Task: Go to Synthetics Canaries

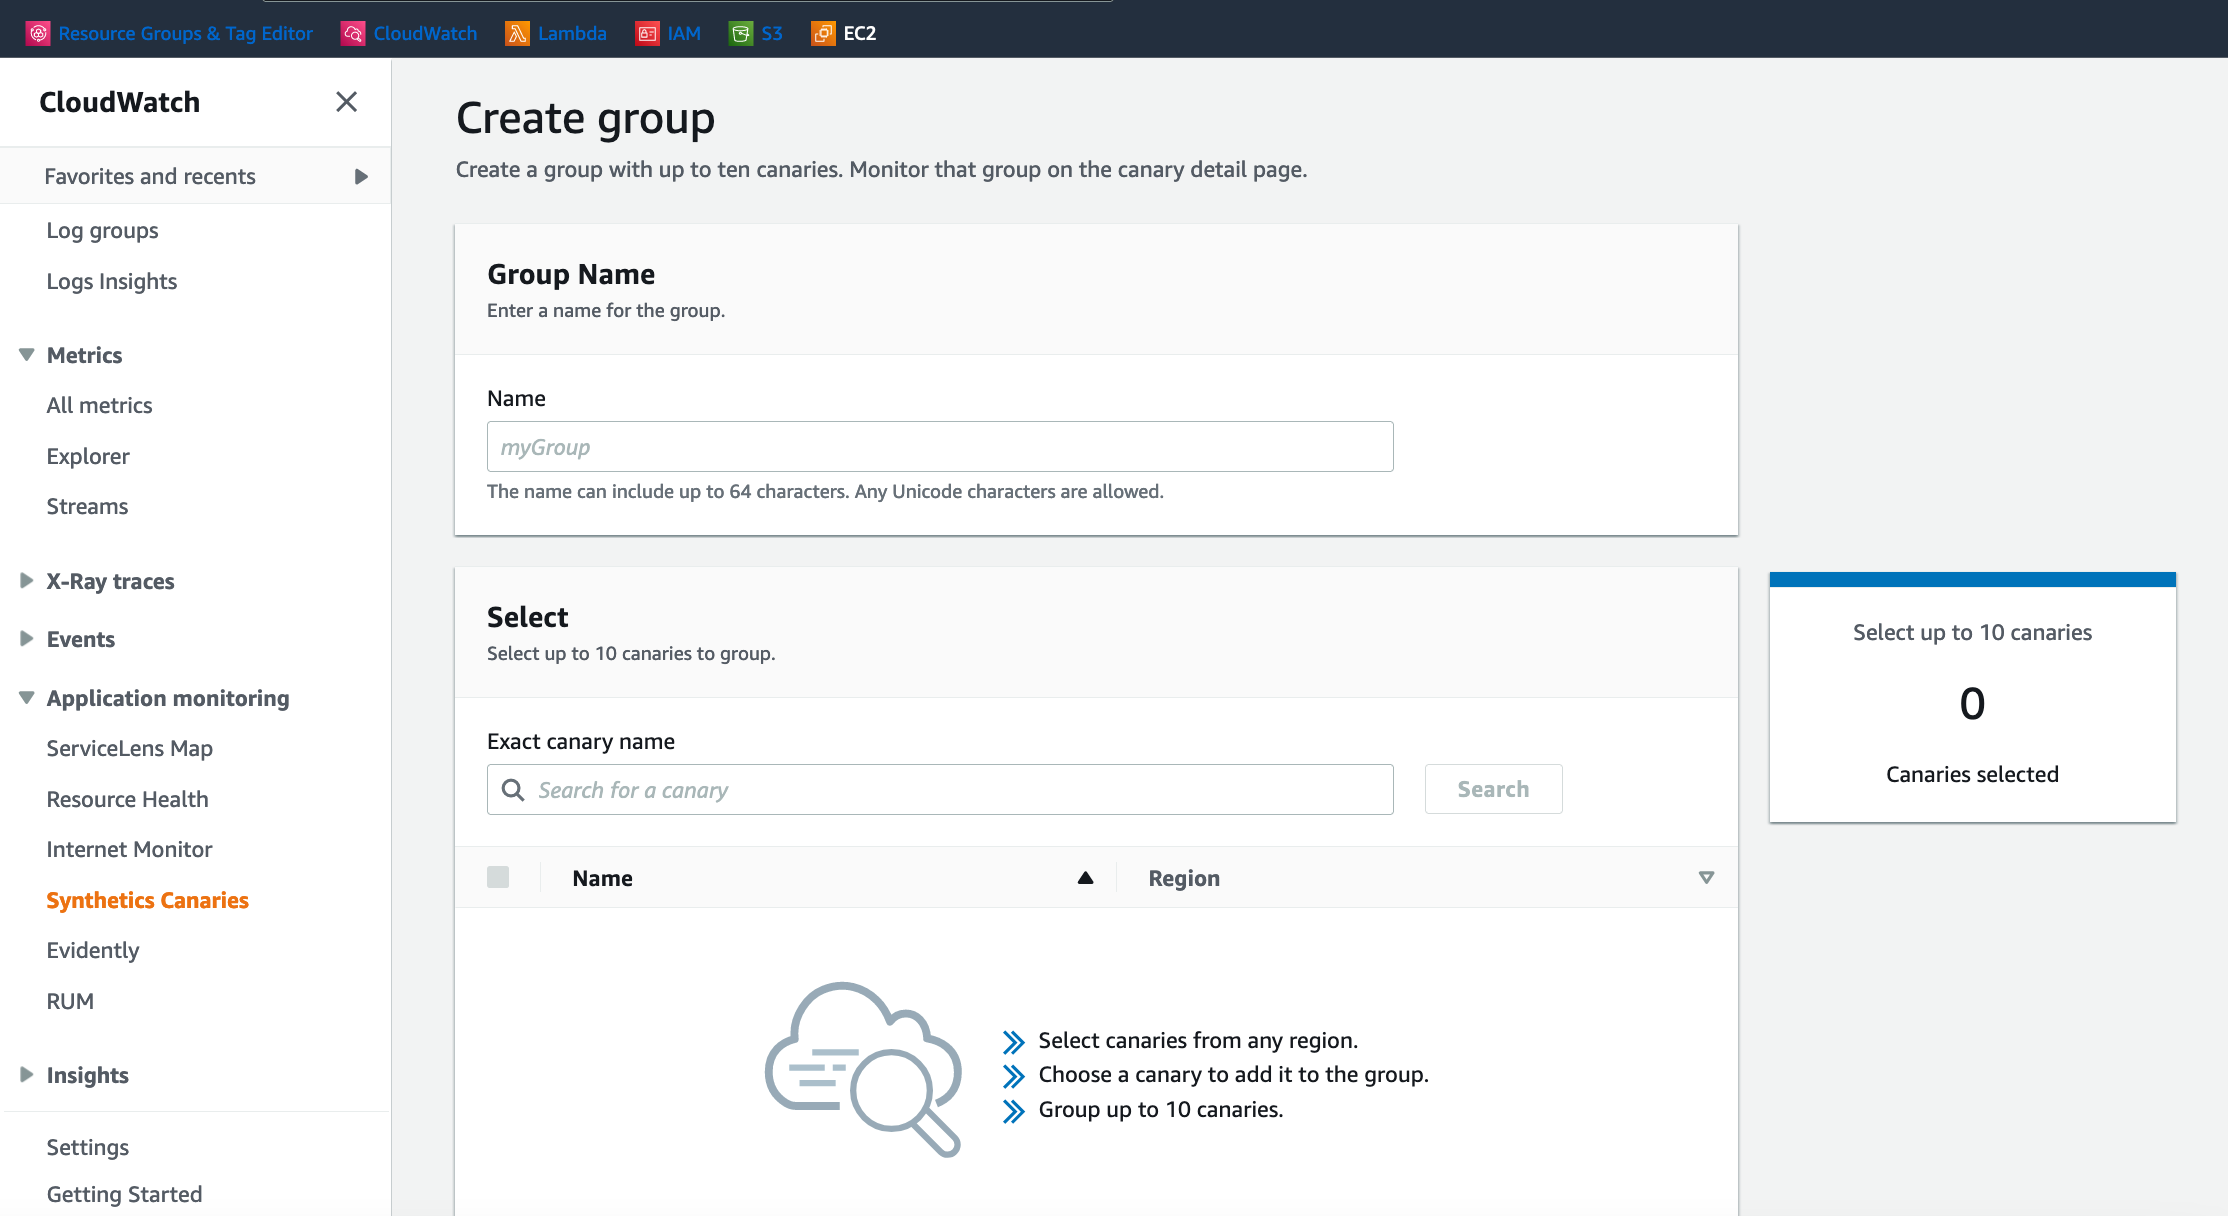Action: pyautogui.click(x=147, y=899)
